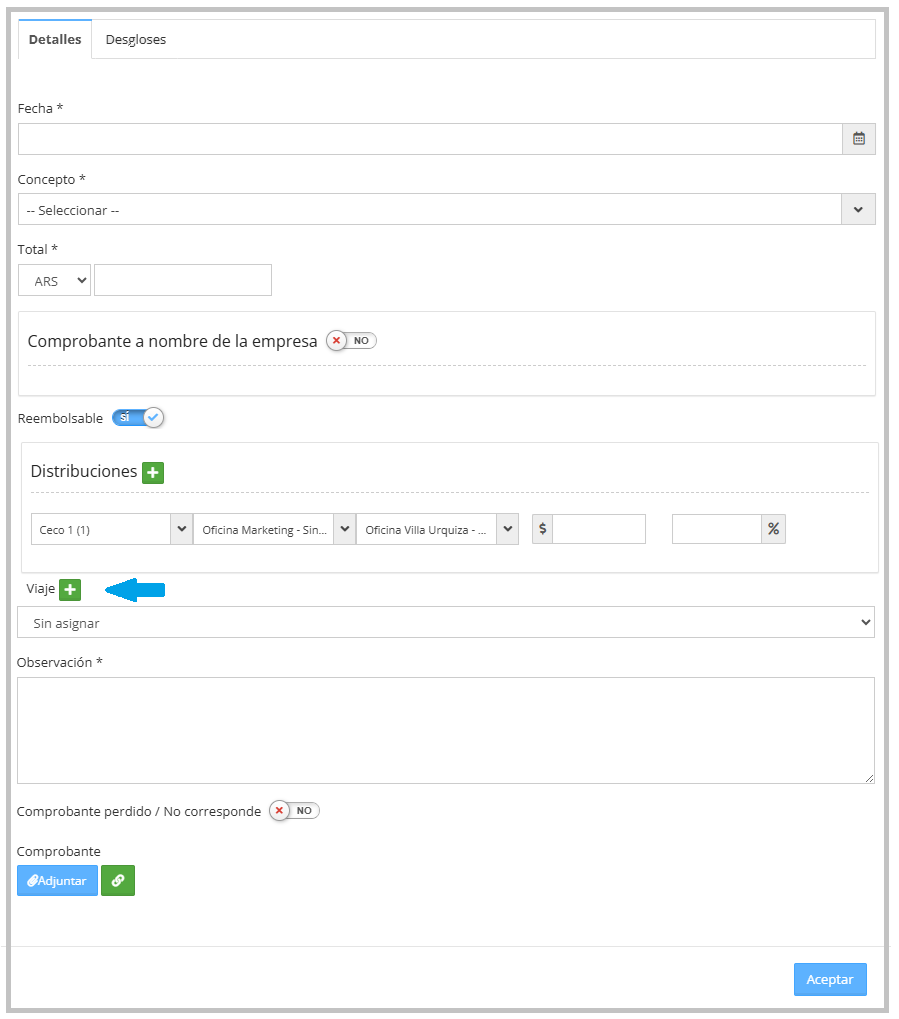Toggle Comprobante a nombre de la empresa

(351, 341)
